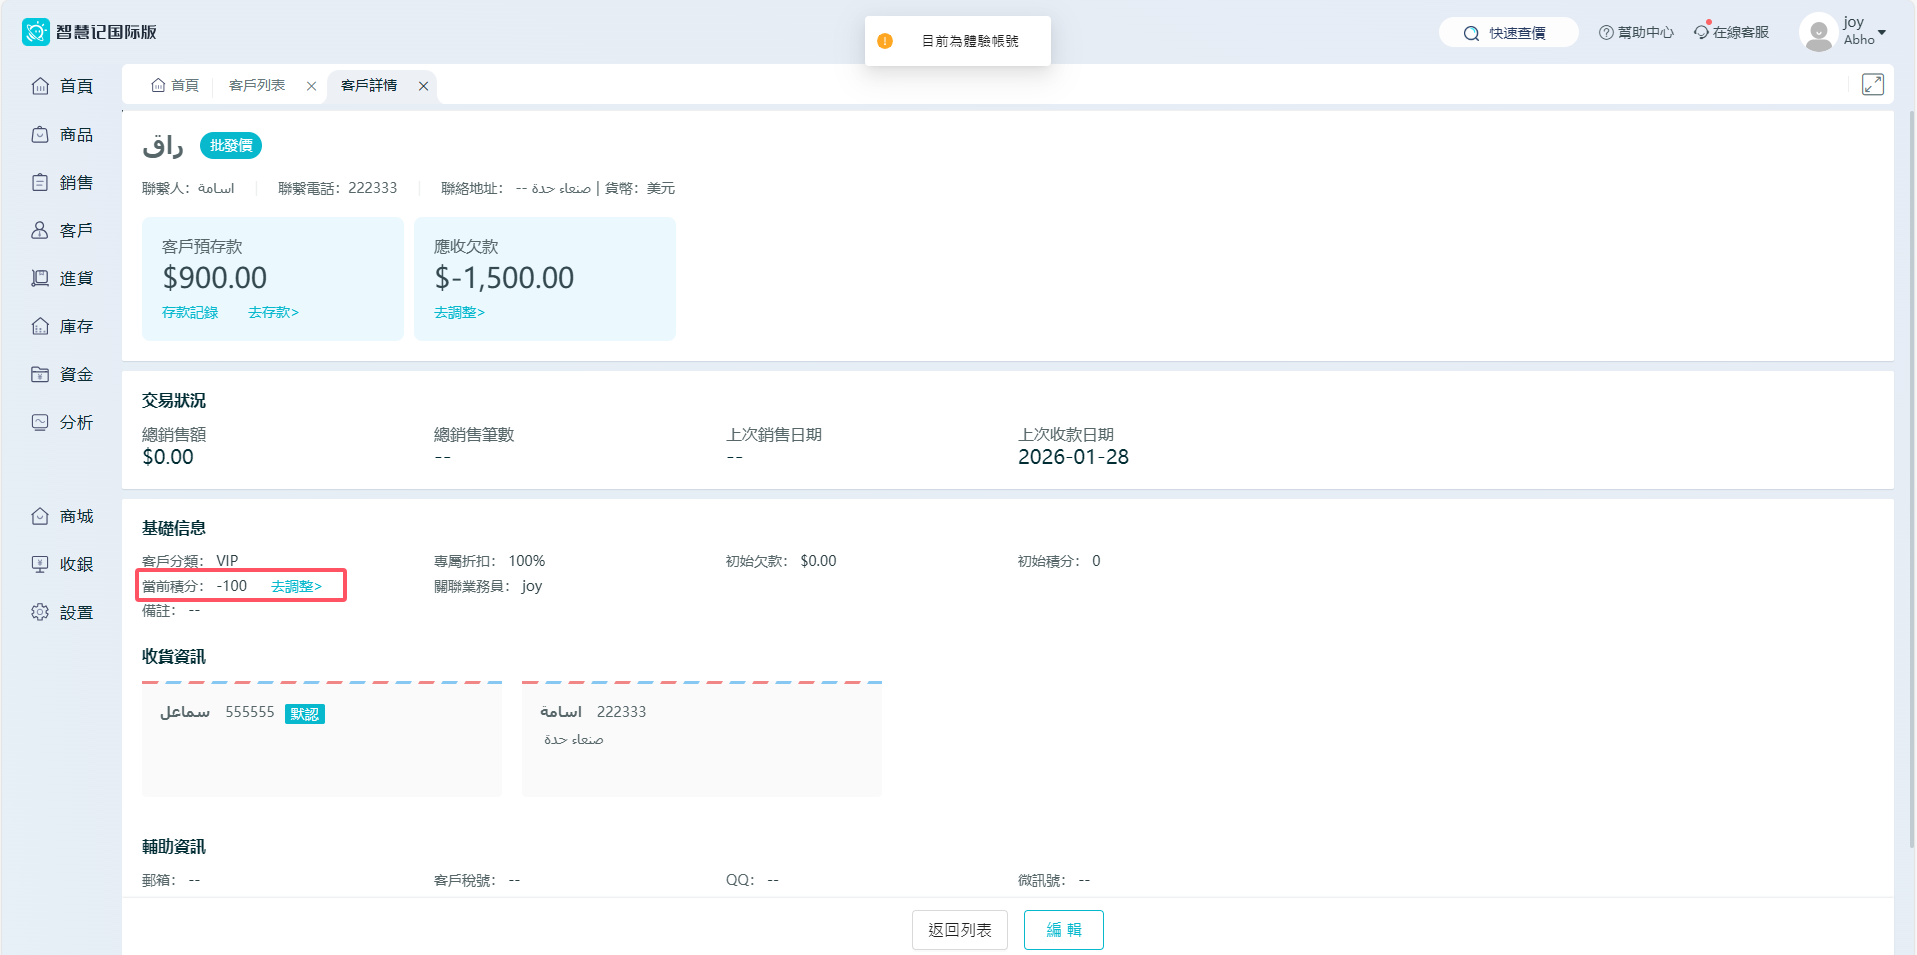Click the 設置 settings gear icon

pos(40,612)
